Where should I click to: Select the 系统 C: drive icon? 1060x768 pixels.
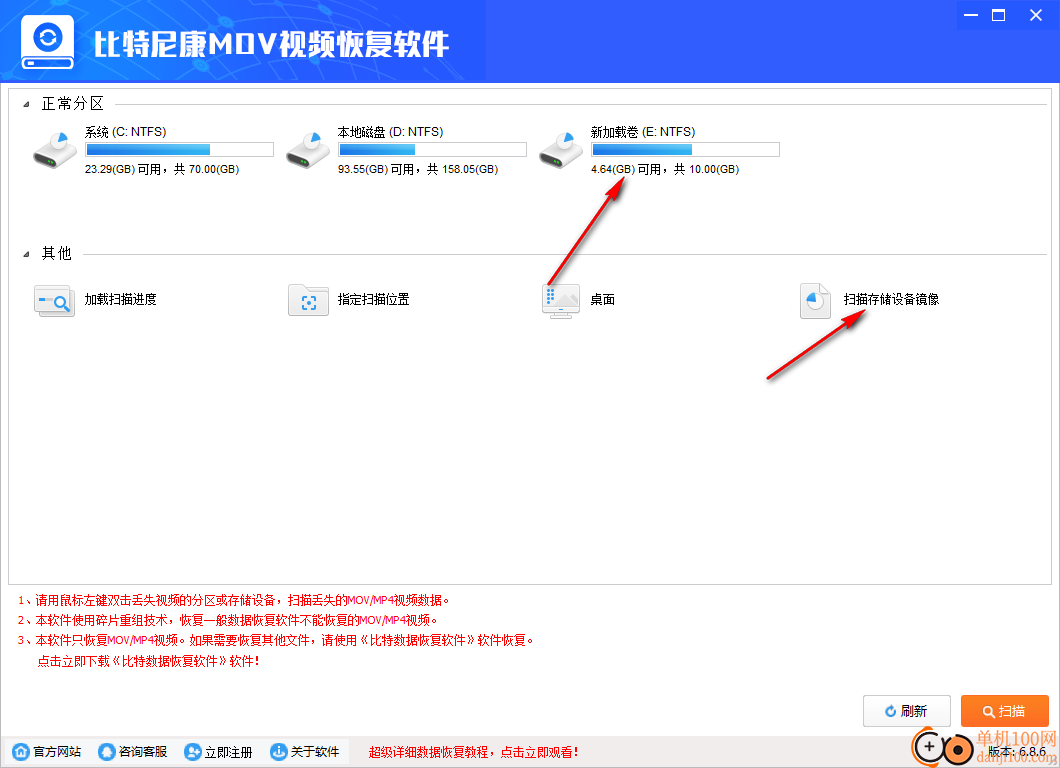click(x=55, y=150)
